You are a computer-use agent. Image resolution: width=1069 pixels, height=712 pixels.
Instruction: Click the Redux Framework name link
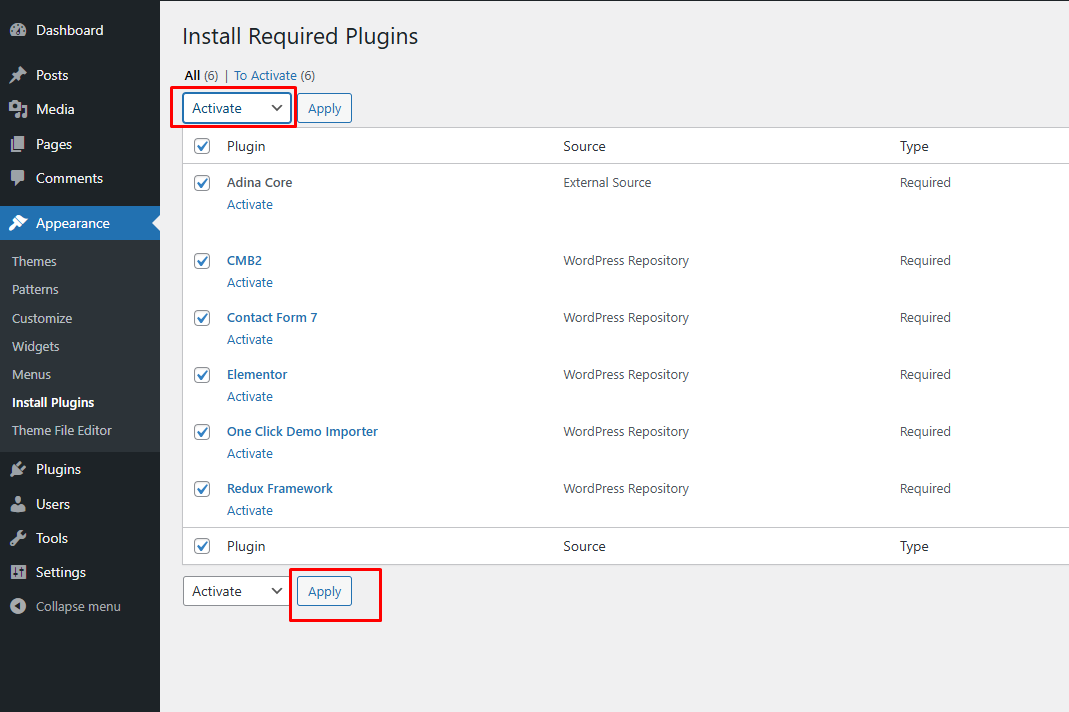[x=280, y=488]
